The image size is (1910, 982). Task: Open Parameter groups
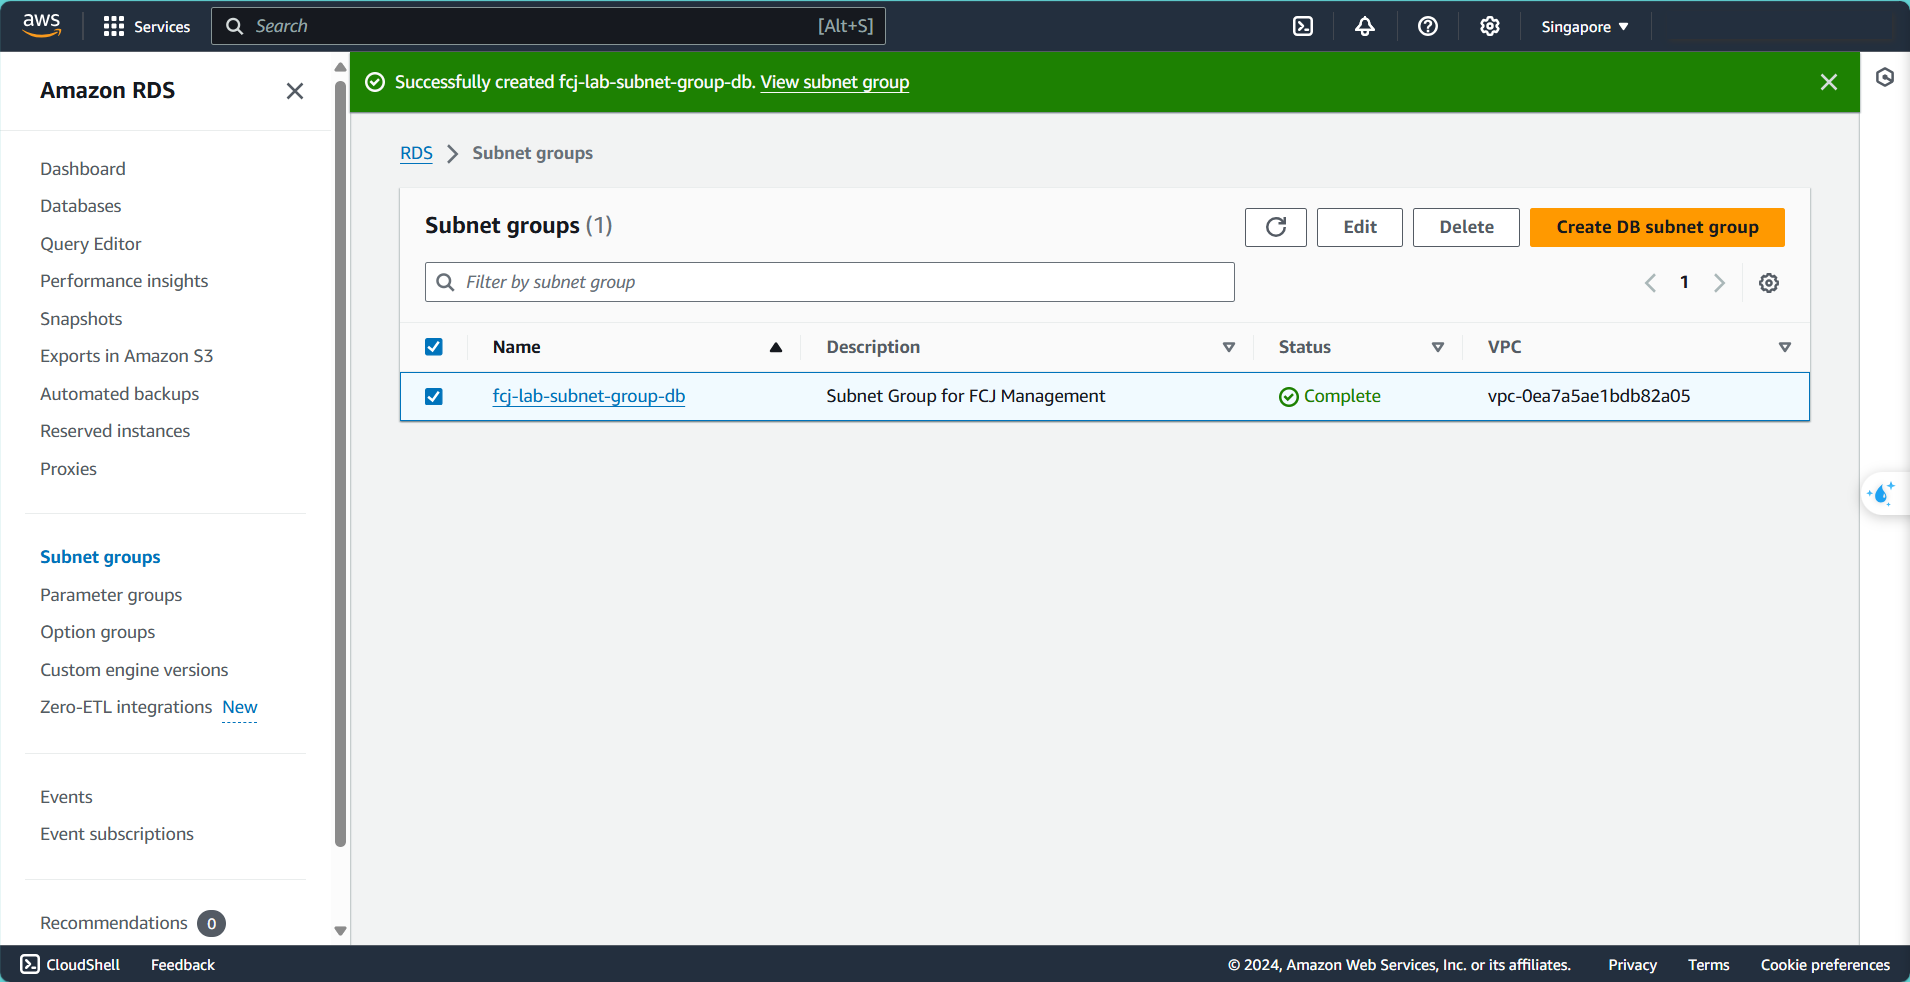point(111,595)
